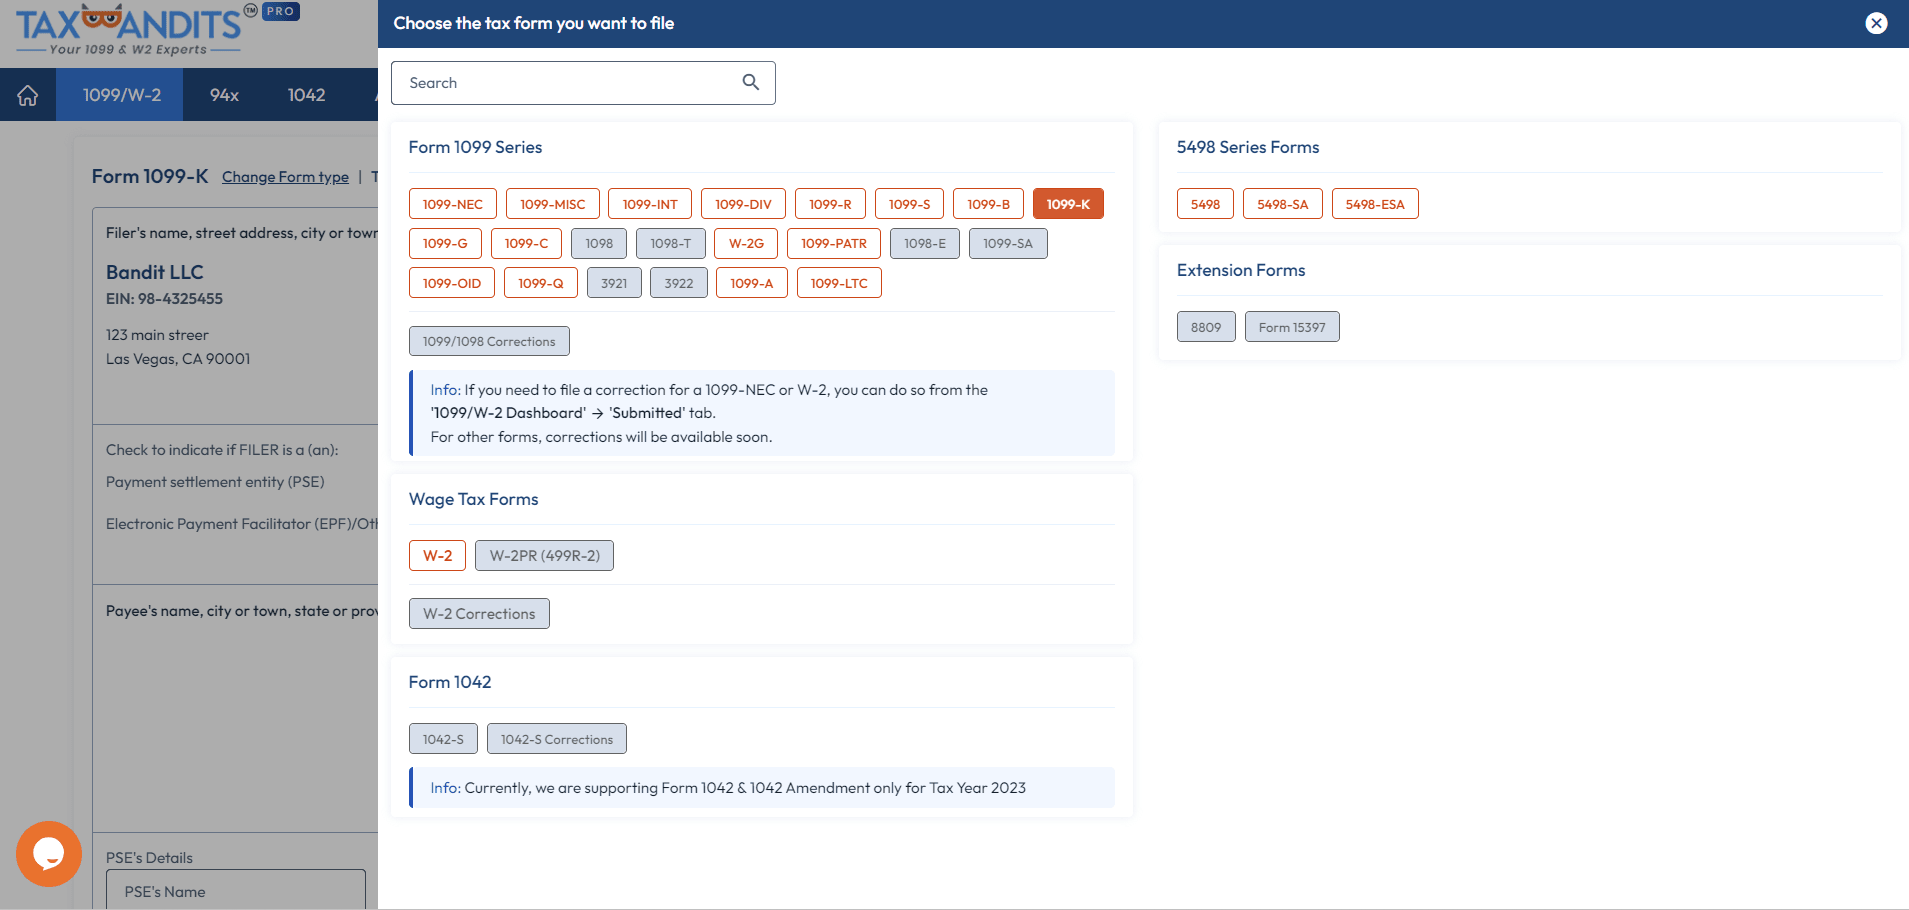
Task: Switch to the 94x tab
Action: point(224,95)
